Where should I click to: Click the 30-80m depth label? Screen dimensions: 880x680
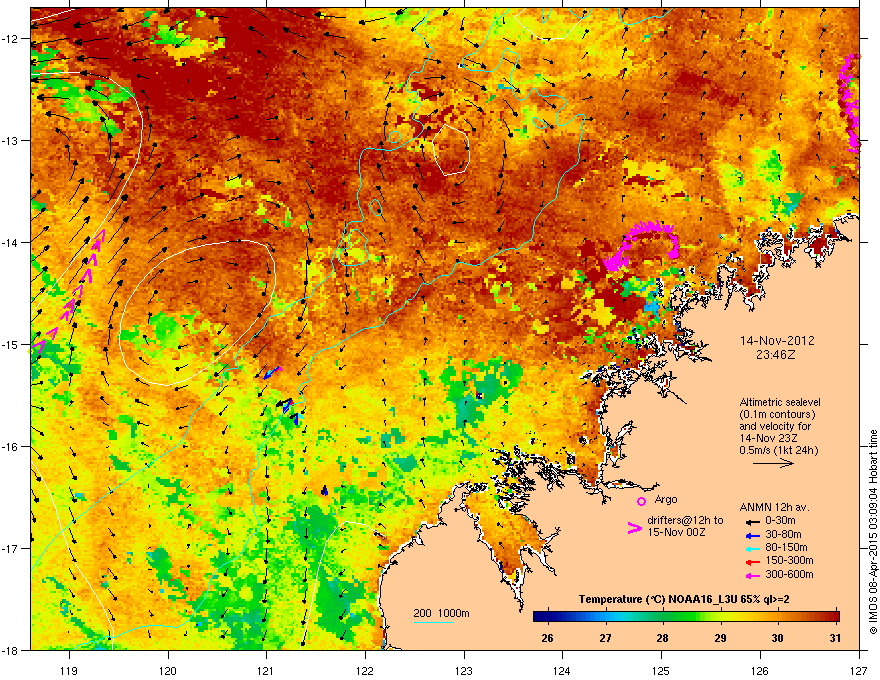click(783, 534)
